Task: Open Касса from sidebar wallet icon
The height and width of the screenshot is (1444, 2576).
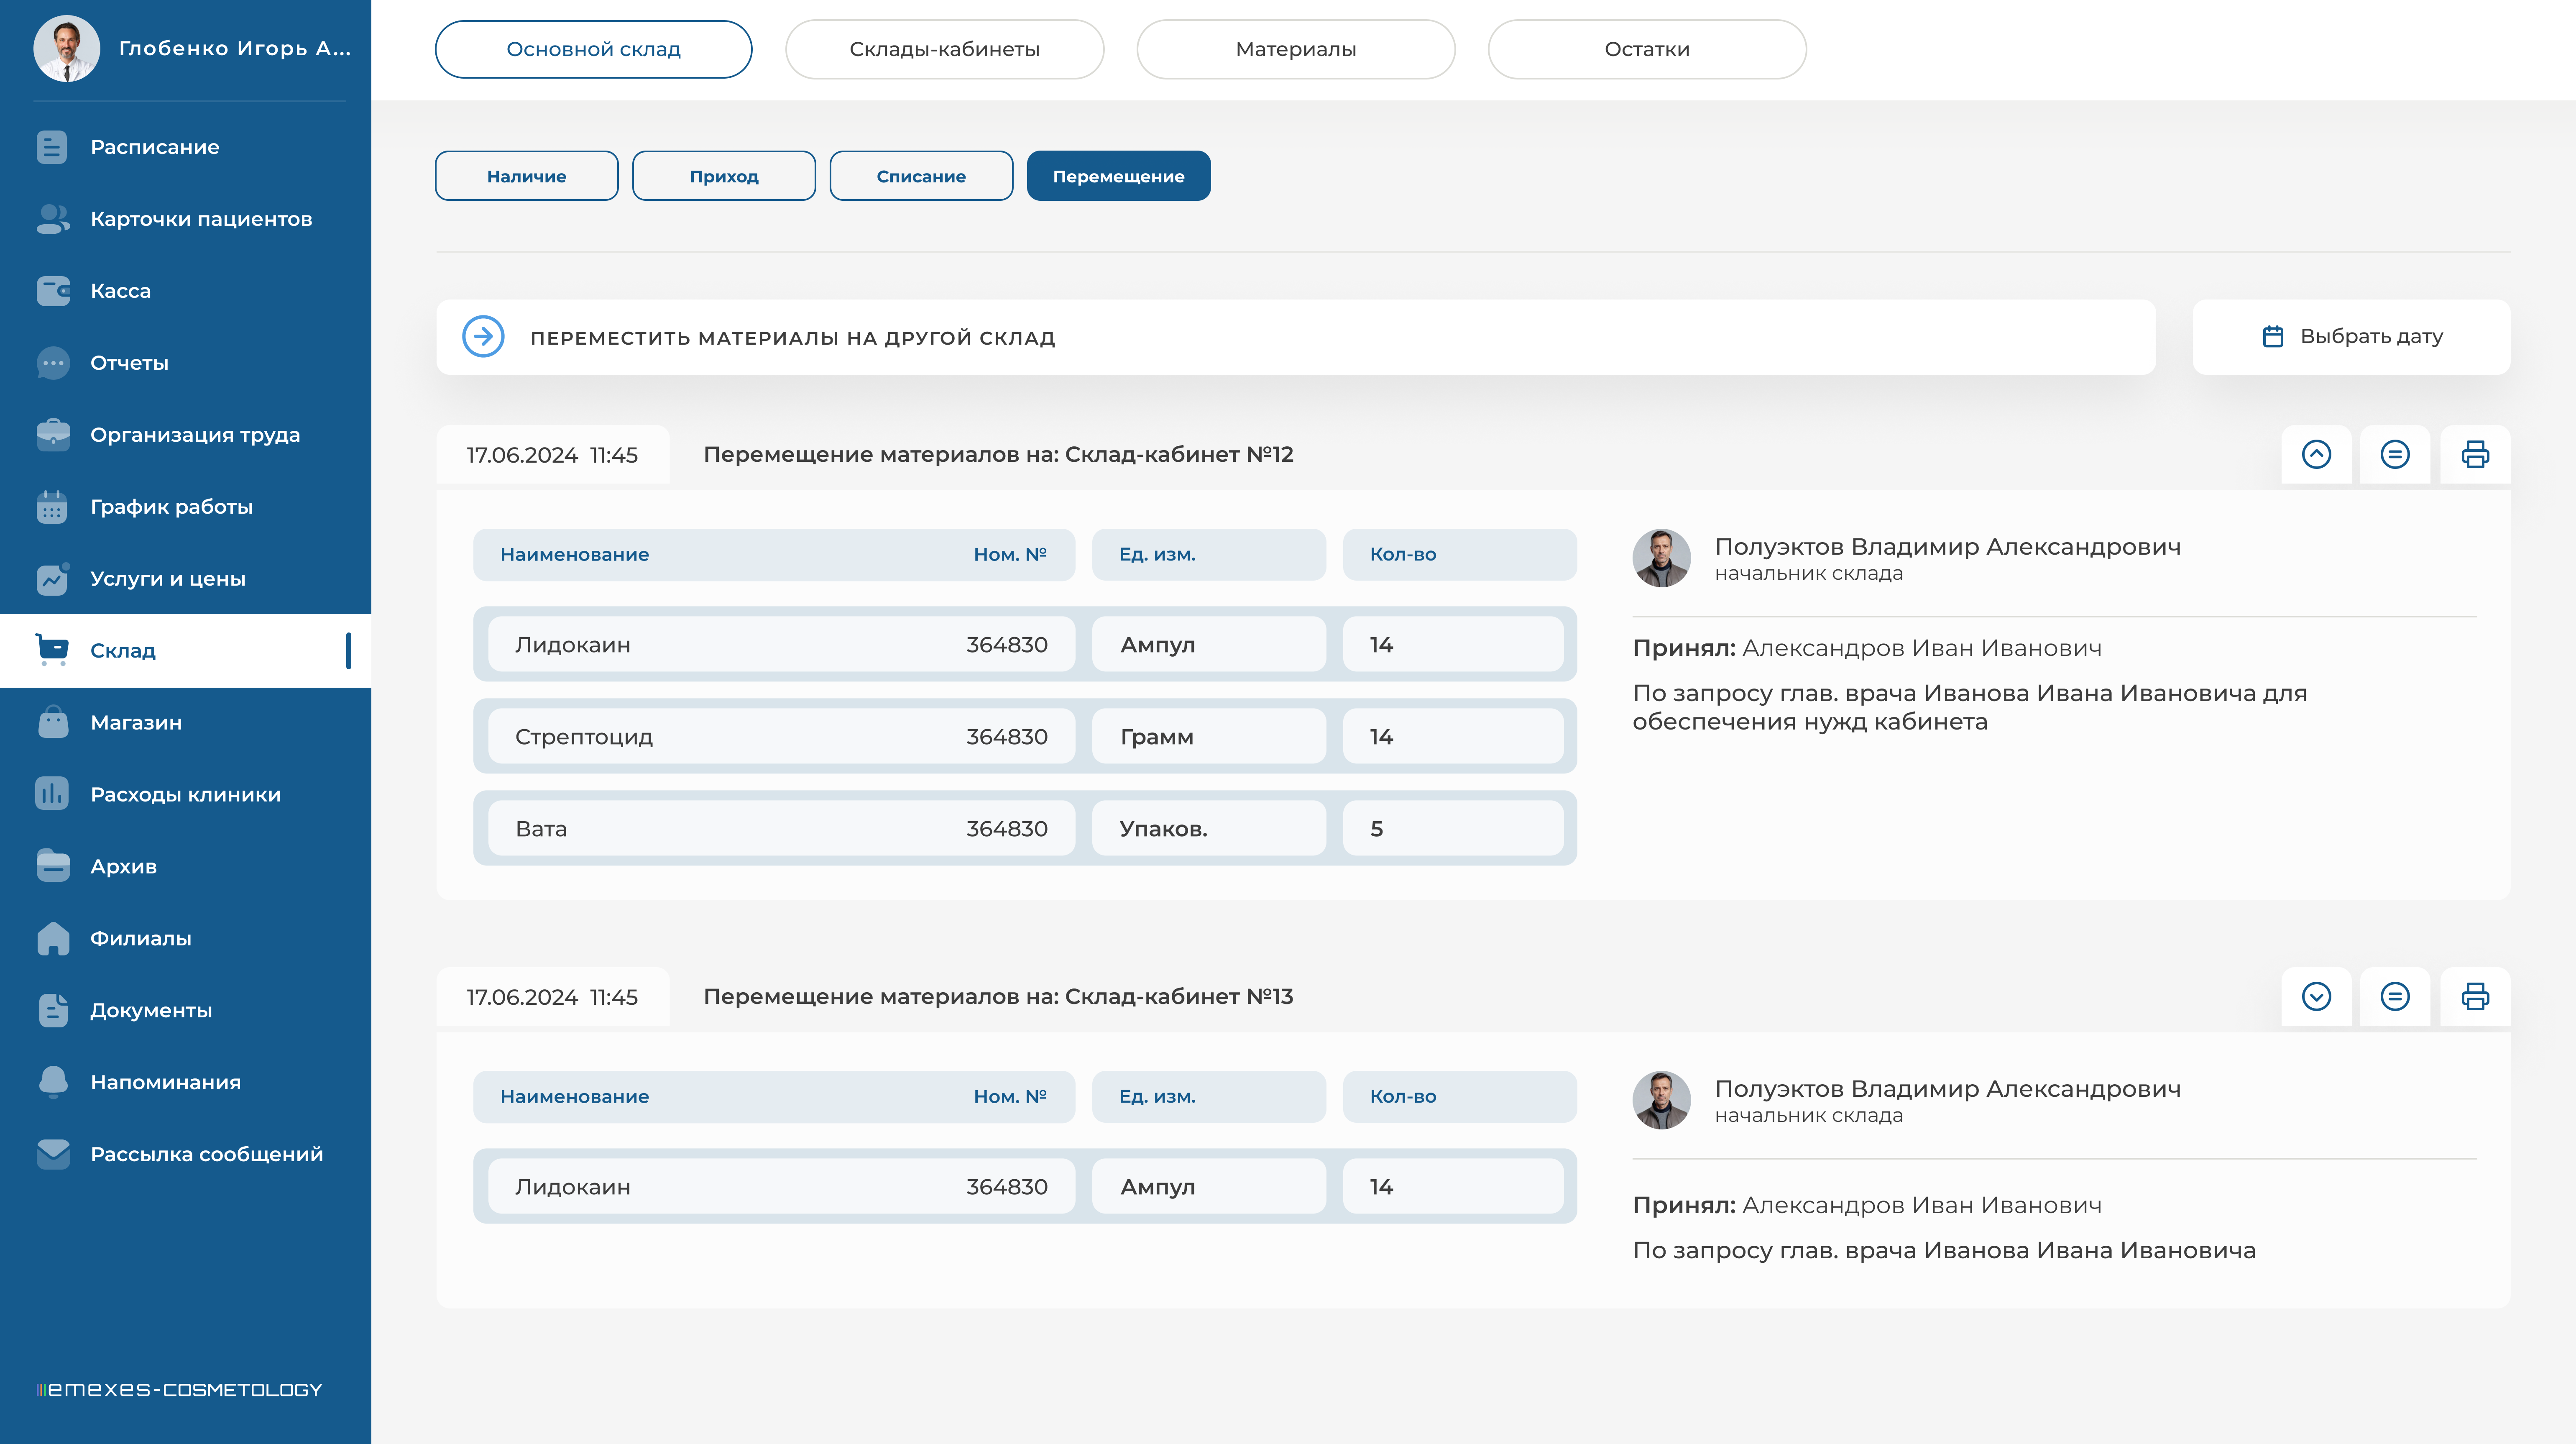Action: pos(53,291)
